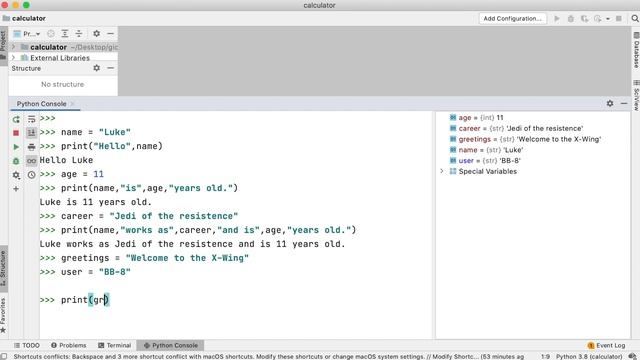Expand External Libraries node
Screen dimensions: 640x360
pyautogui.click(x=13, y=58)
